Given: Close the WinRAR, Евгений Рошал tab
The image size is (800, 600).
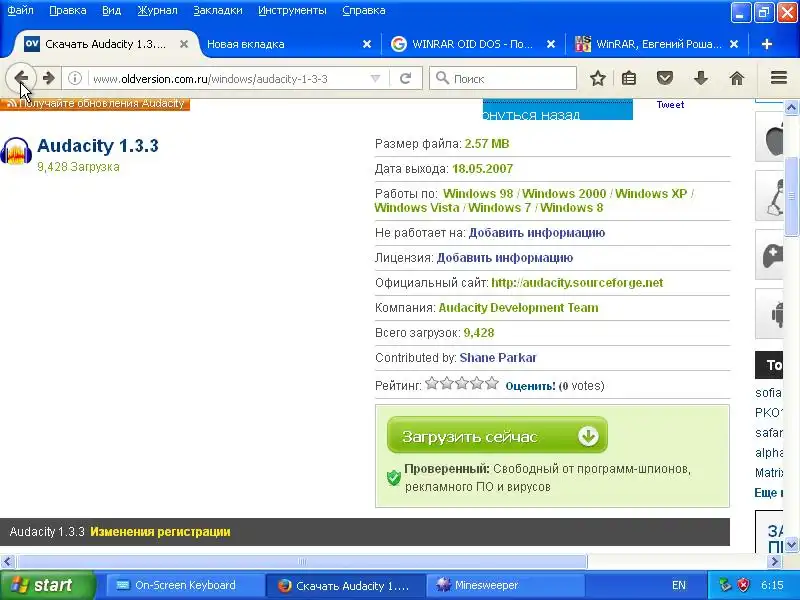Looking at the screenshot, I should [734, 44].
